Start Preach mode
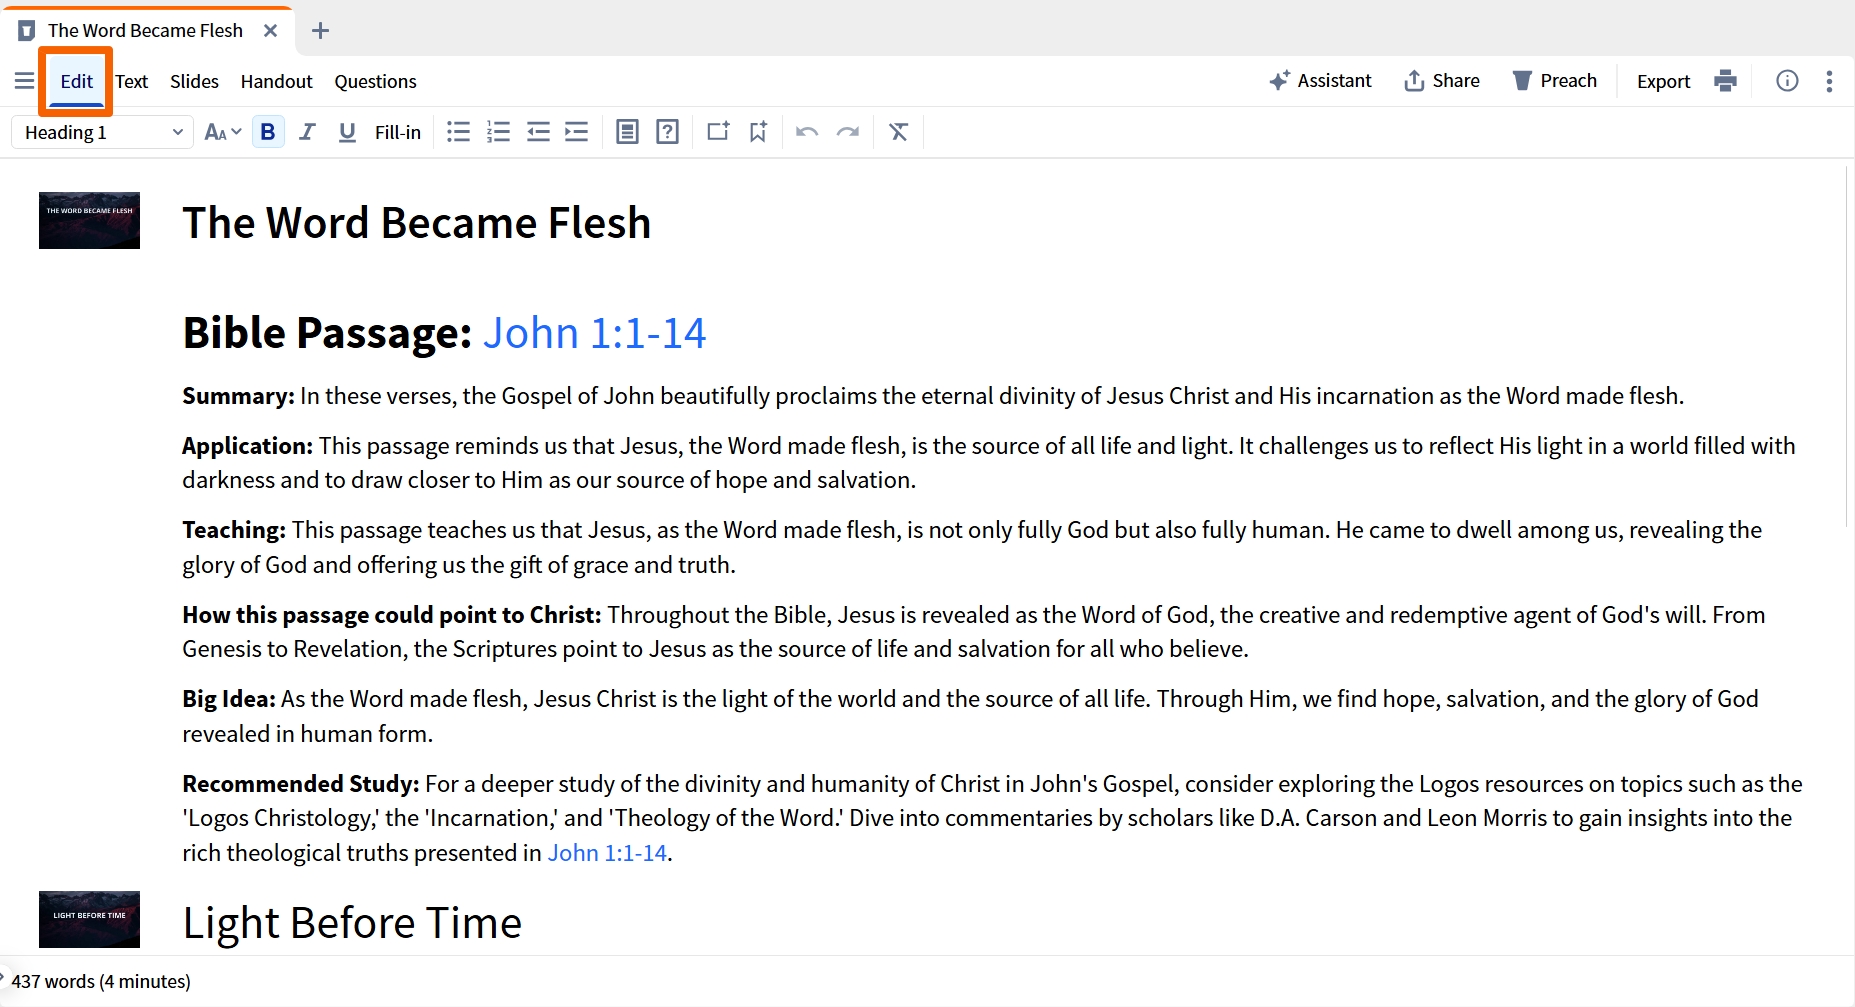This screenshot has width=1855, height=1007. (1555, 81)
